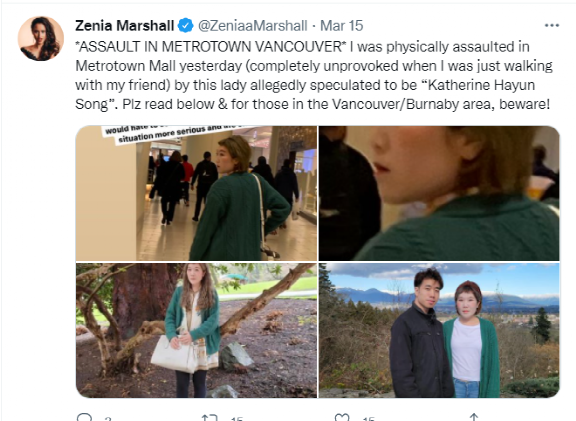Open Zenia Marshall's round profile avatar
Screen dimensions: 576x421
click(41, 38)
